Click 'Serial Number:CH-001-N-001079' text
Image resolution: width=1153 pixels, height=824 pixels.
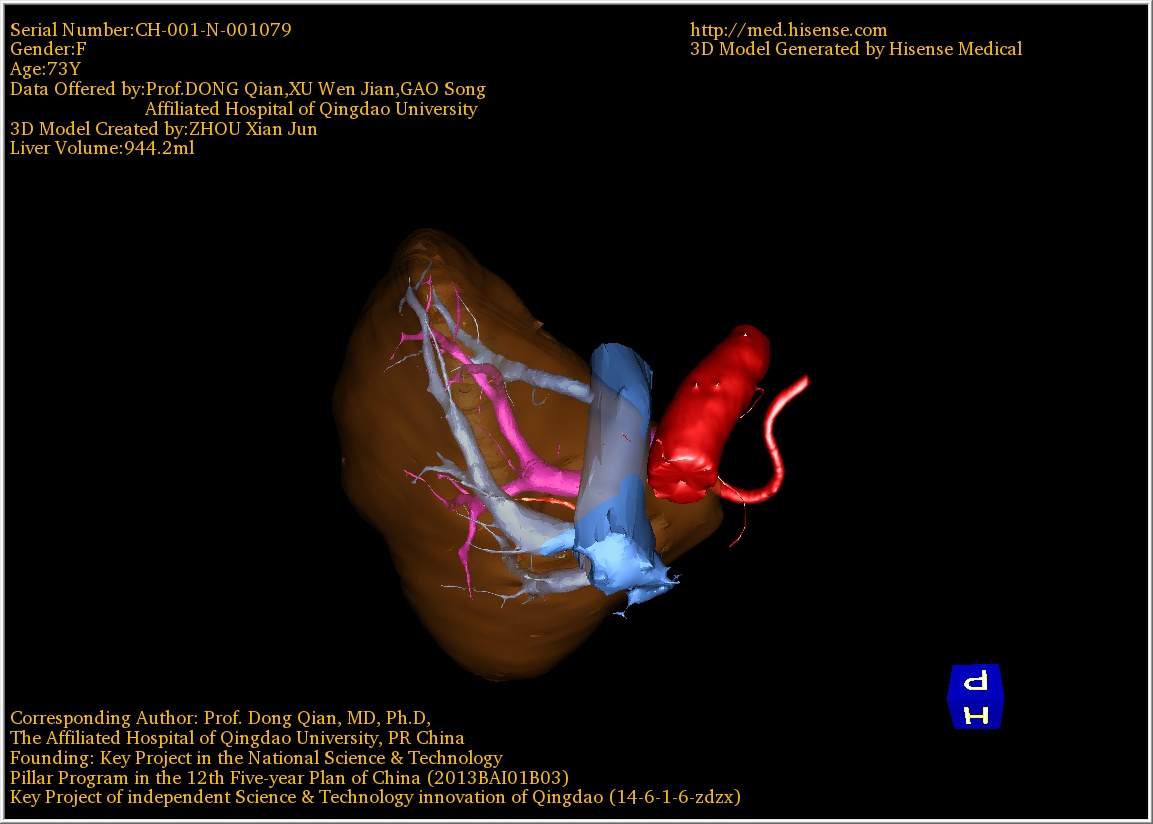coord(151,29)
